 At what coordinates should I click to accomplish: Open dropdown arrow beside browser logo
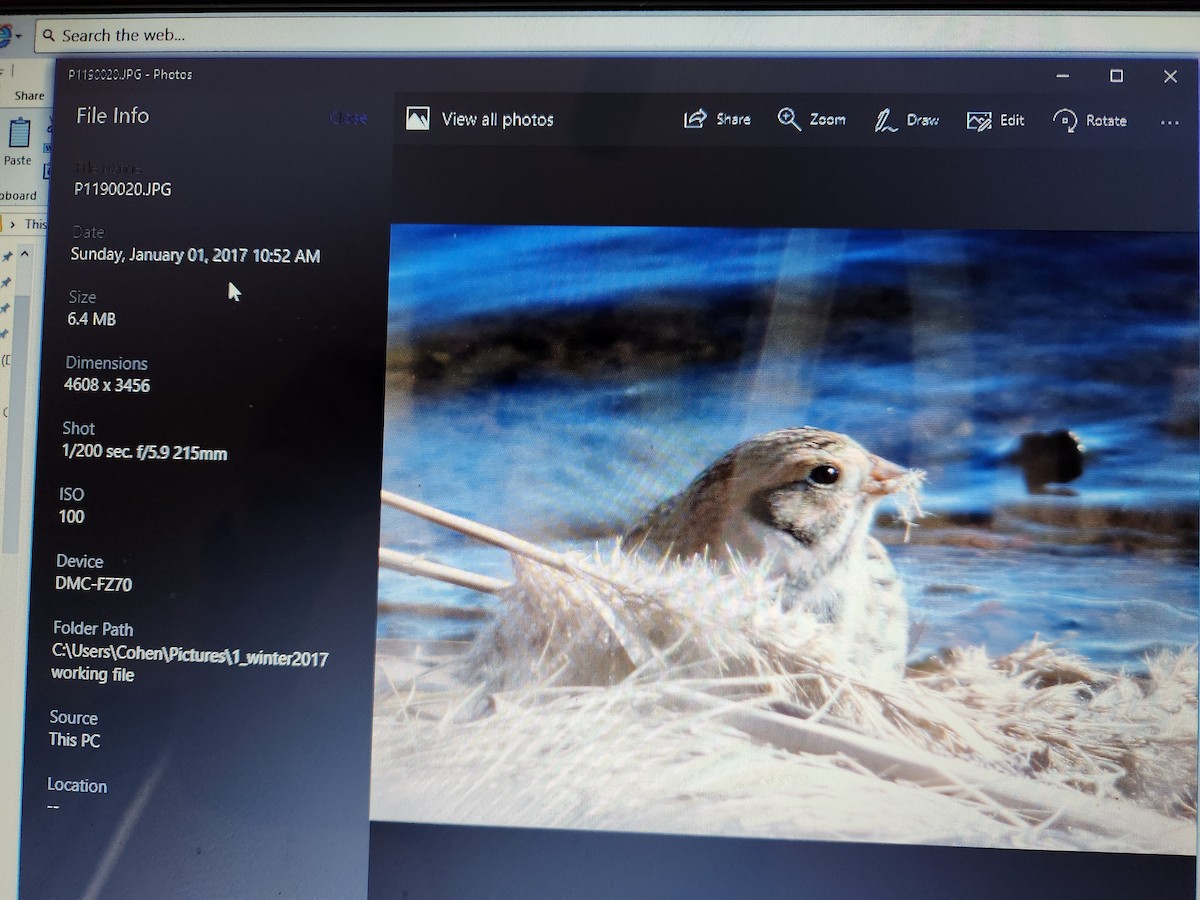[x=18, y=37]
